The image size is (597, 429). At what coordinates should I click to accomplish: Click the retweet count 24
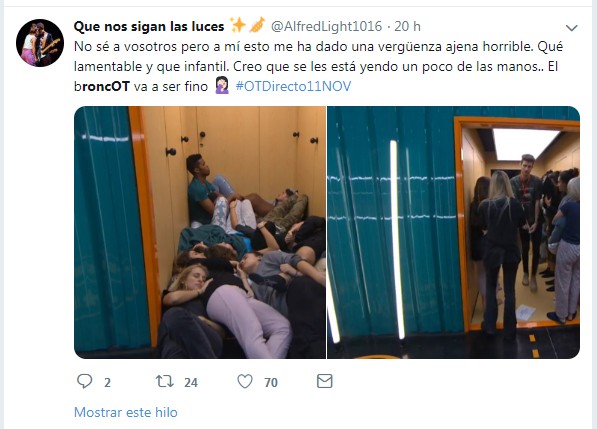(191, 382)
